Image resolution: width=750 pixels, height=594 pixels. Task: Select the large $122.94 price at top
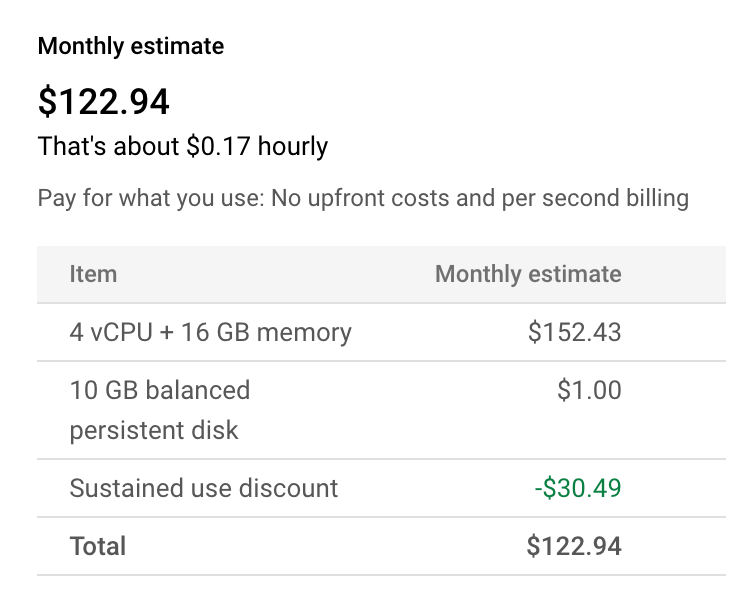point(103,101)
